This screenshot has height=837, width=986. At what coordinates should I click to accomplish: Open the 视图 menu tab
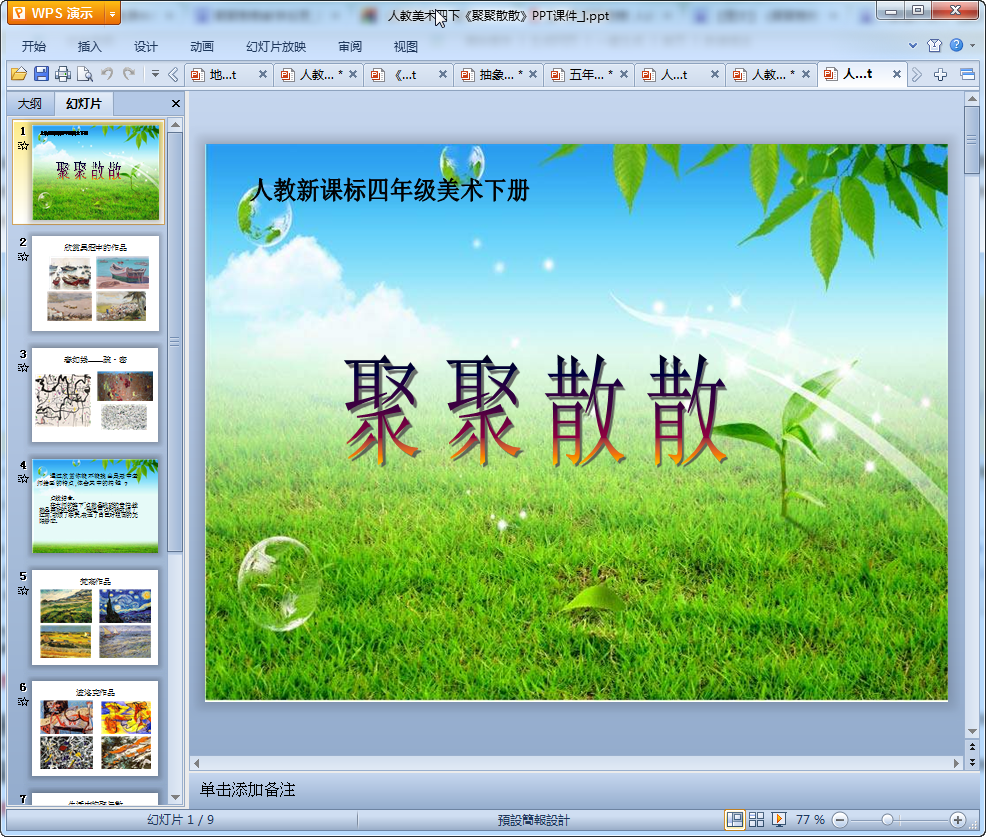(x=406, y=46)
